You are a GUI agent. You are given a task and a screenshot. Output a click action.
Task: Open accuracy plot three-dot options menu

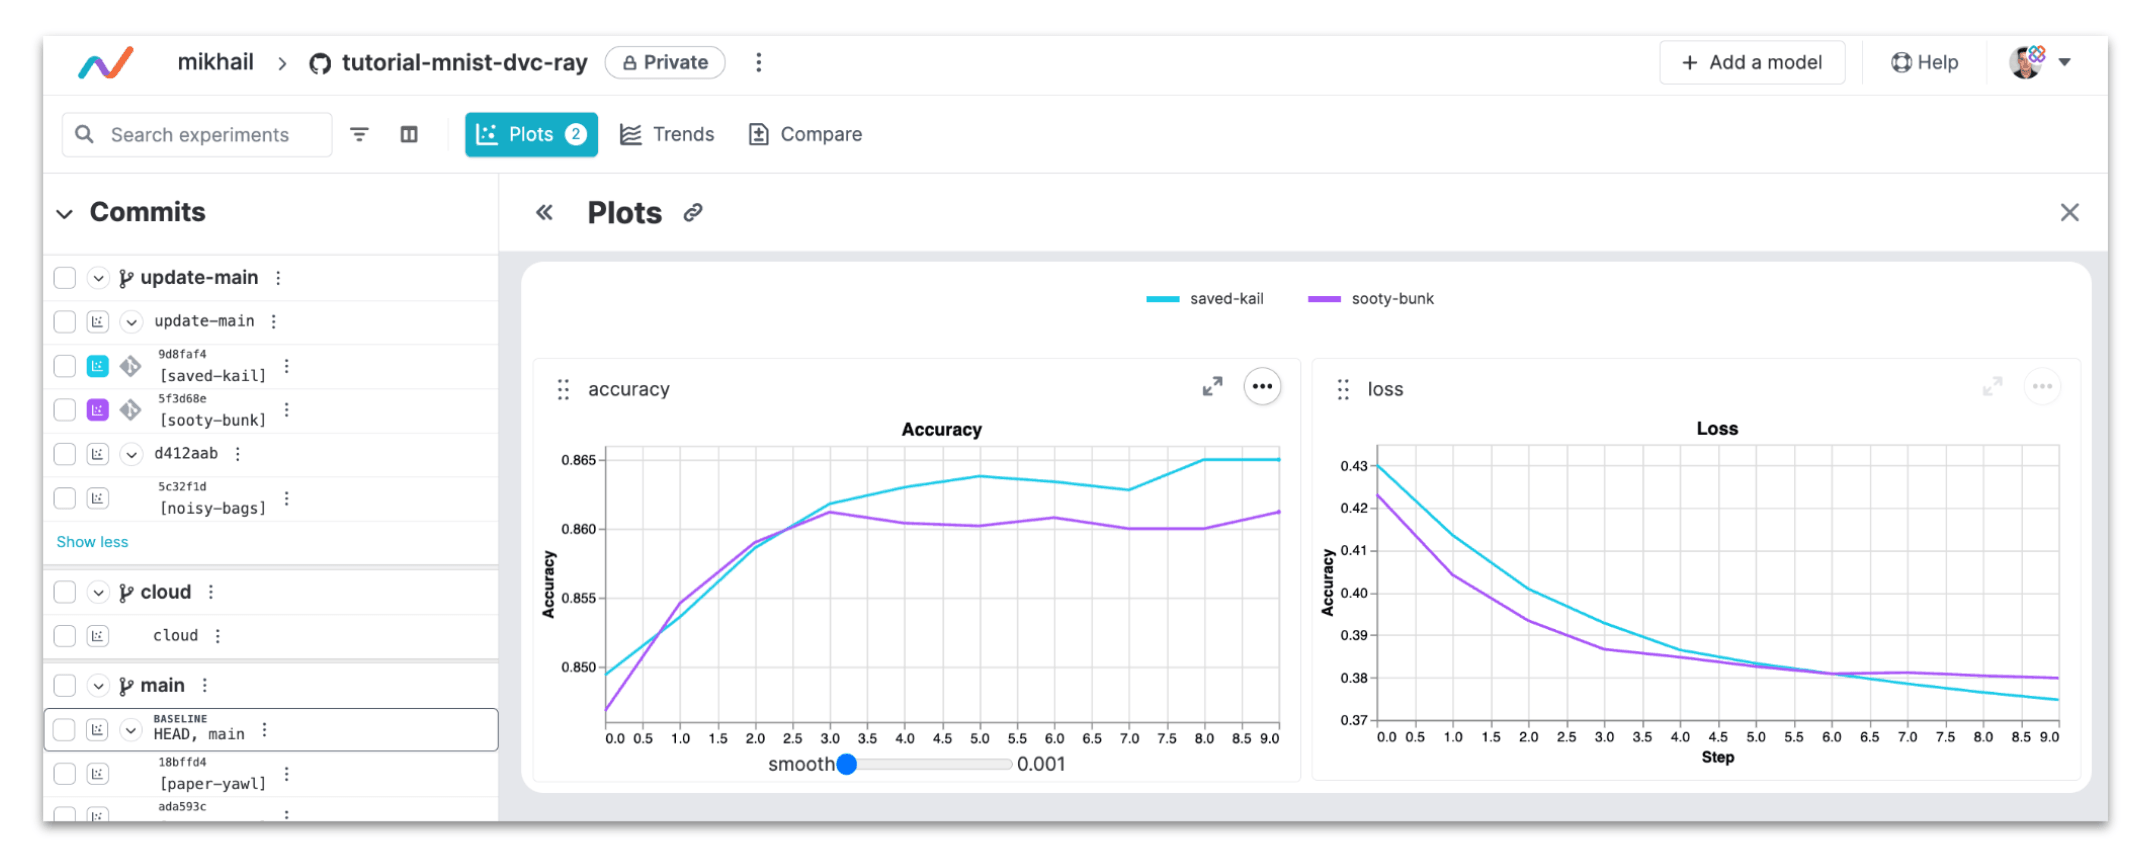(1262, 387)
